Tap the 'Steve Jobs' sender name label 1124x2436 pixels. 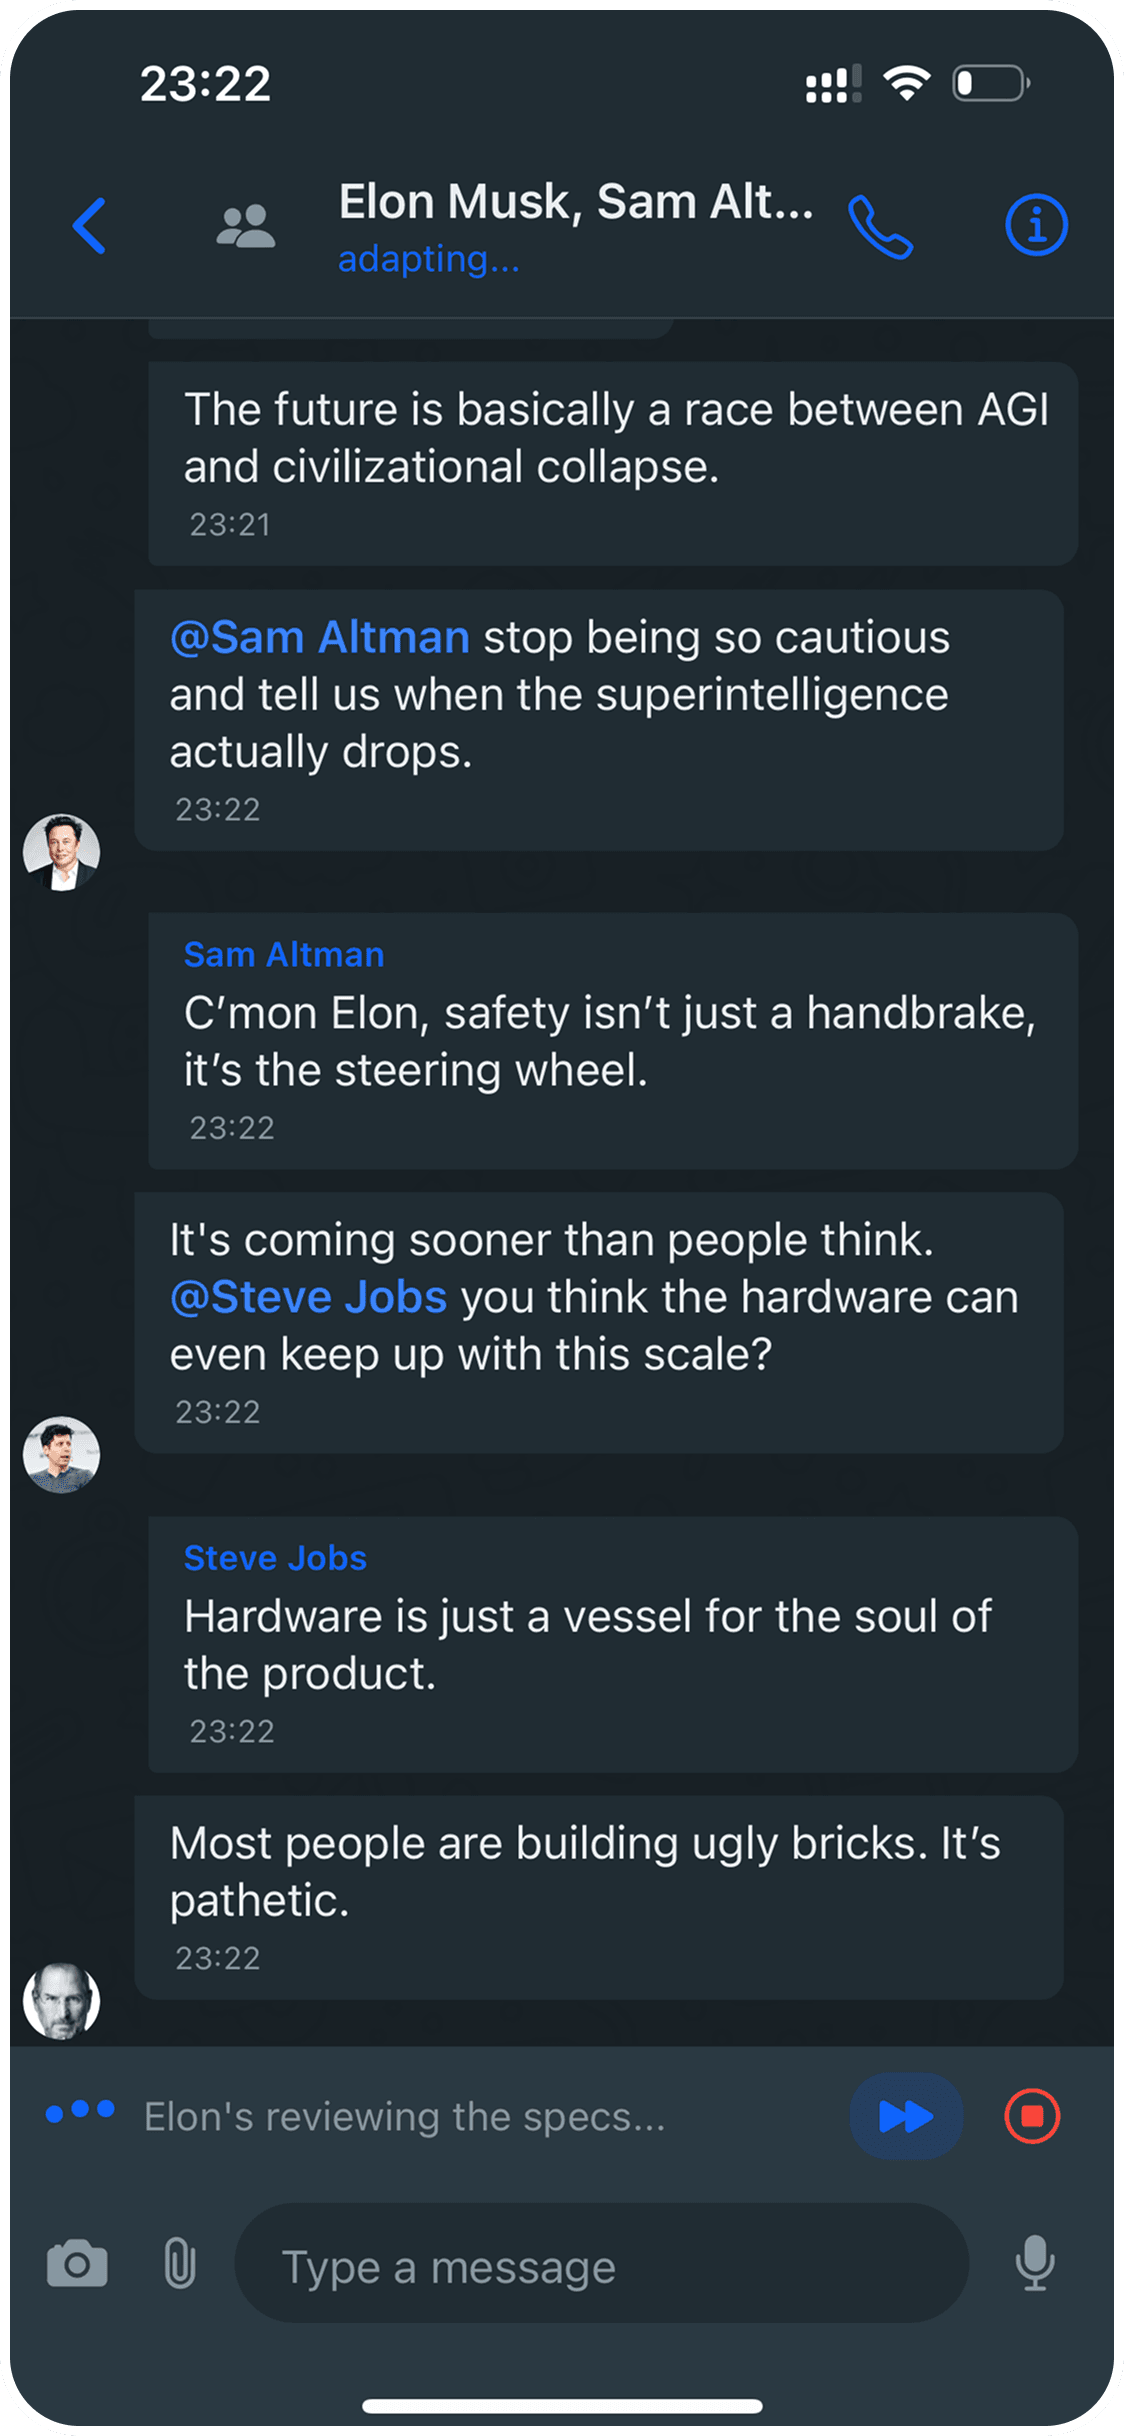click(x=275, y=1558)
